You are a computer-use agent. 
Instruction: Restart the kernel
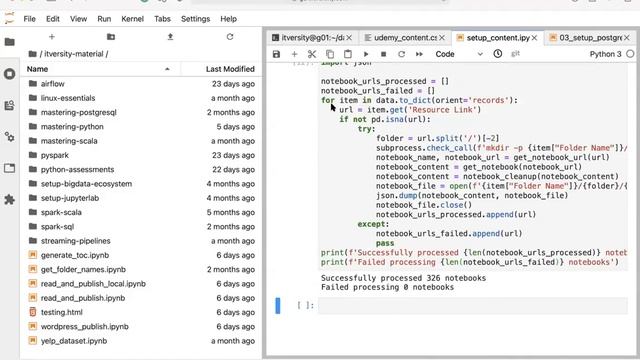click(x=402, y=54)
